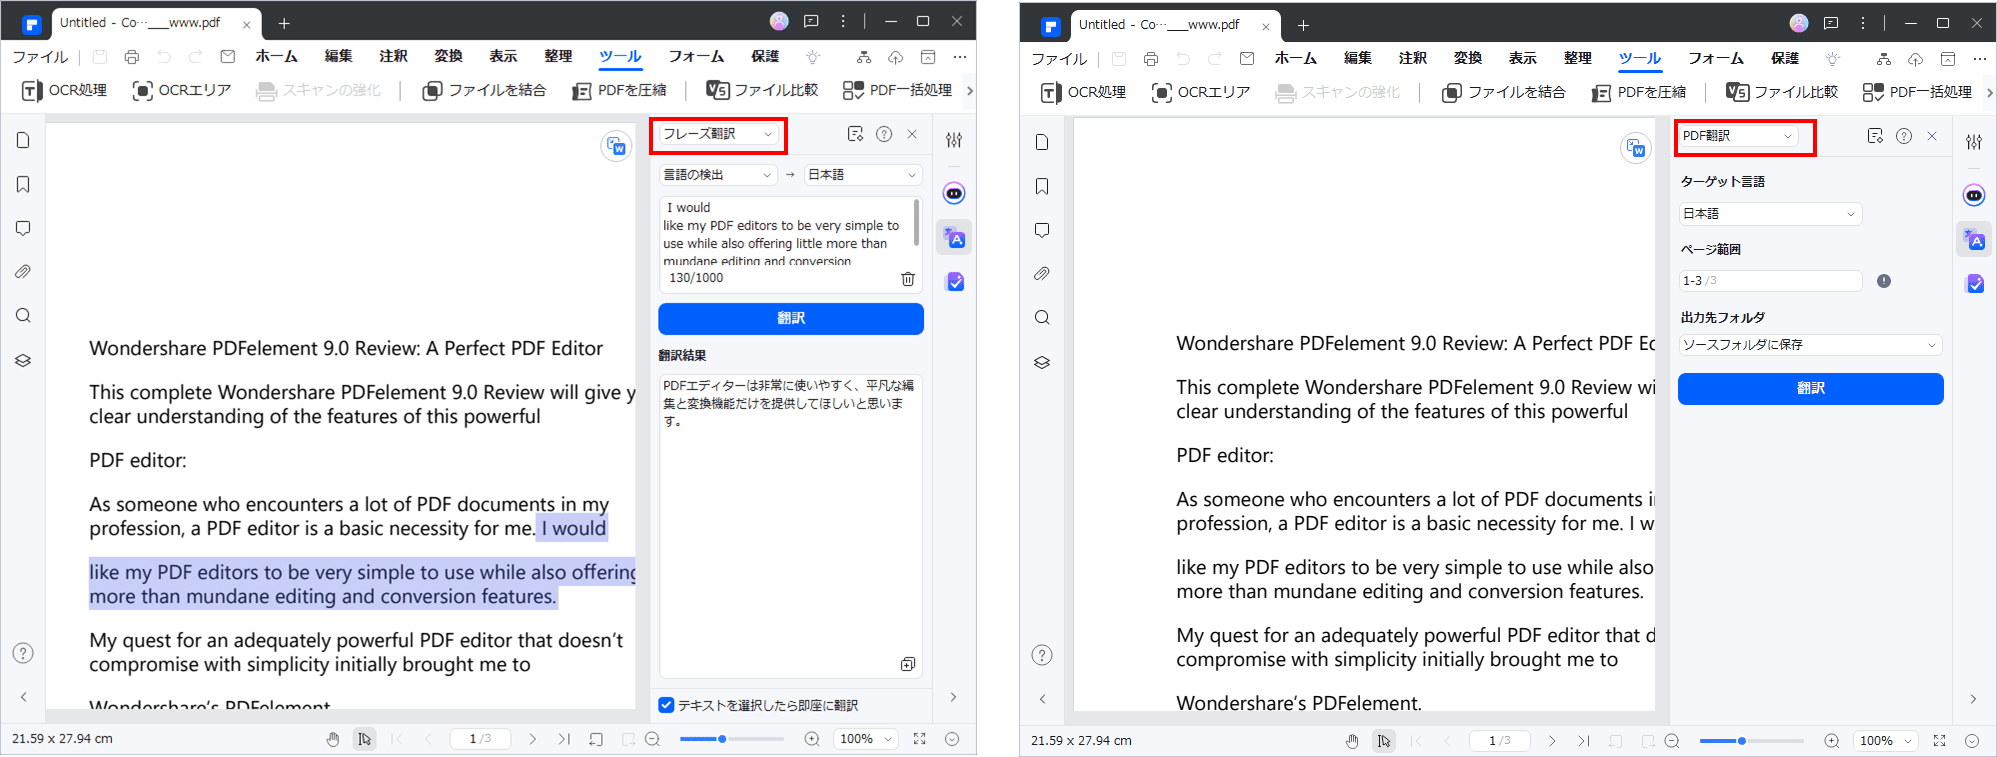The height and width of the screenshot is (757, 1997).
Task: Open translation help question icon in left panel
Action: pyautogui.click(x=884, y=134)
